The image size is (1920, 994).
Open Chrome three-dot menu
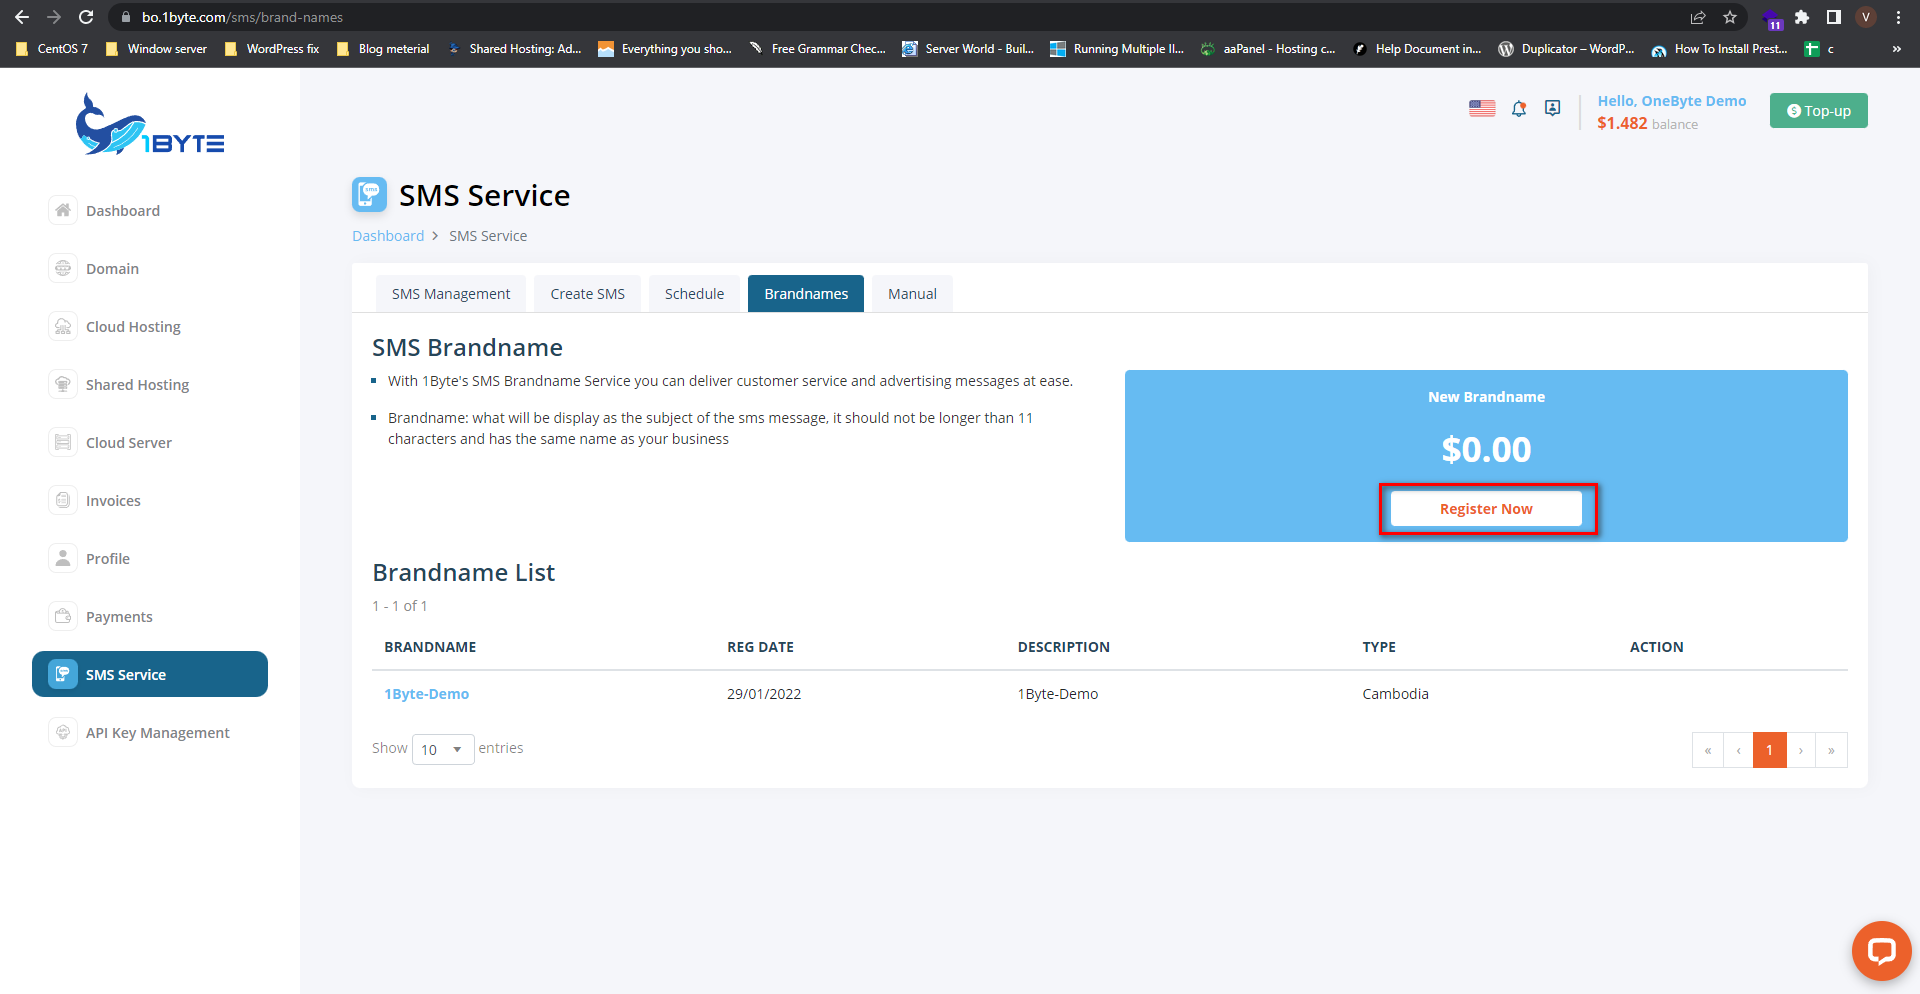tap(1898, 17)
